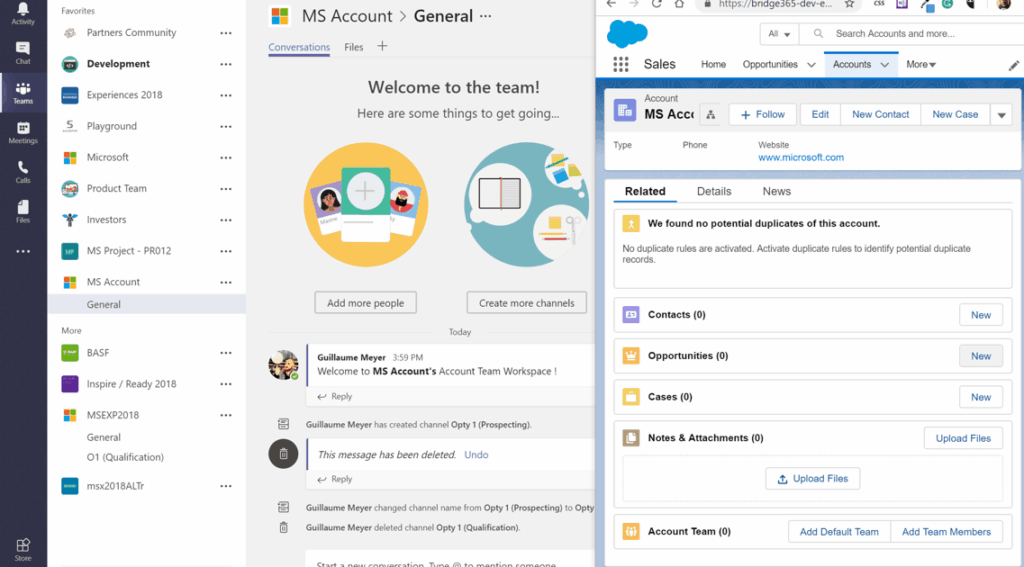Open more apps ellipsis in Teams sidebar
The image size is (1024, 567).
click(23, 251)
